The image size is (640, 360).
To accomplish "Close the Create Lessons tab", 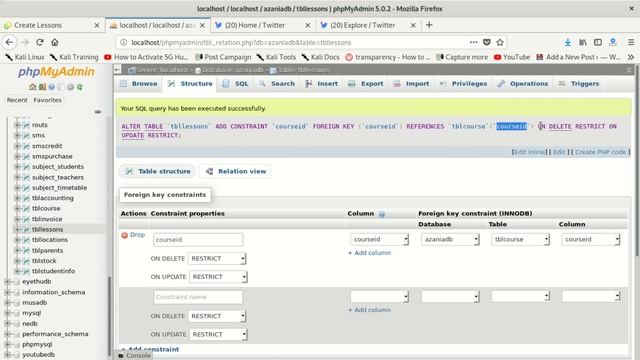I will coord(97,25).
